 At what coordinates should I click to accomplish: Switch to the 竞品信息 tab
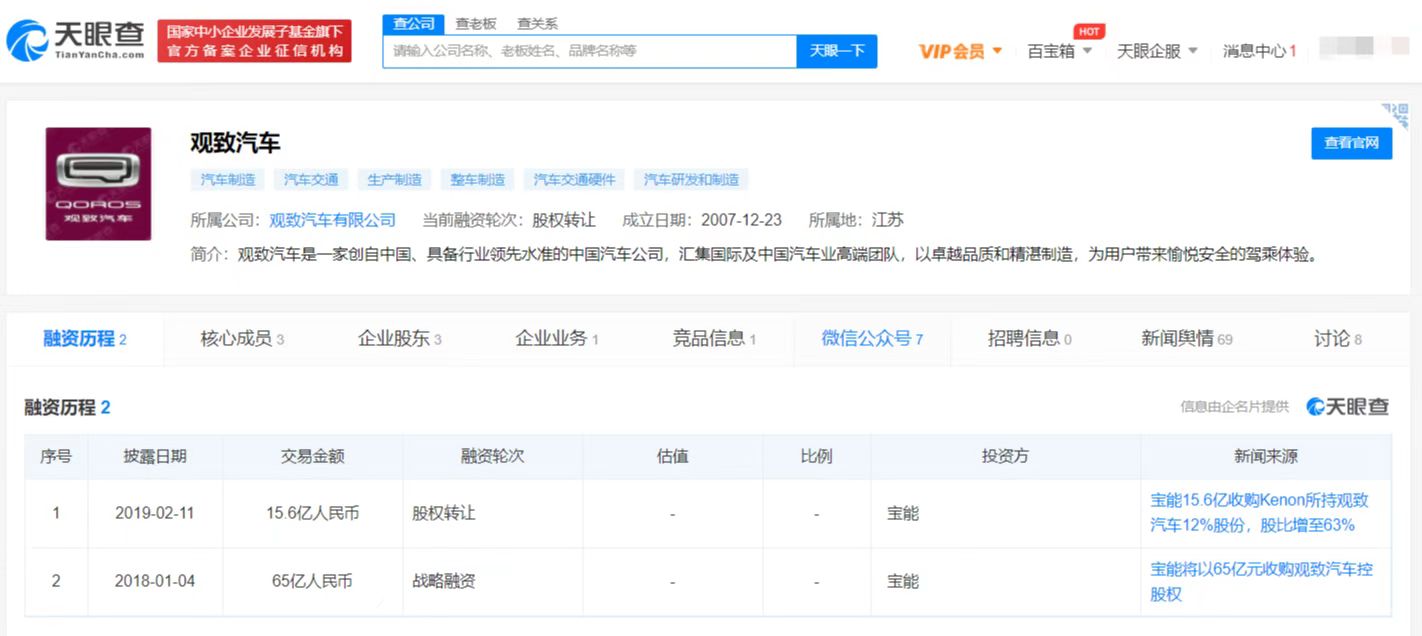tap(714, 339)
